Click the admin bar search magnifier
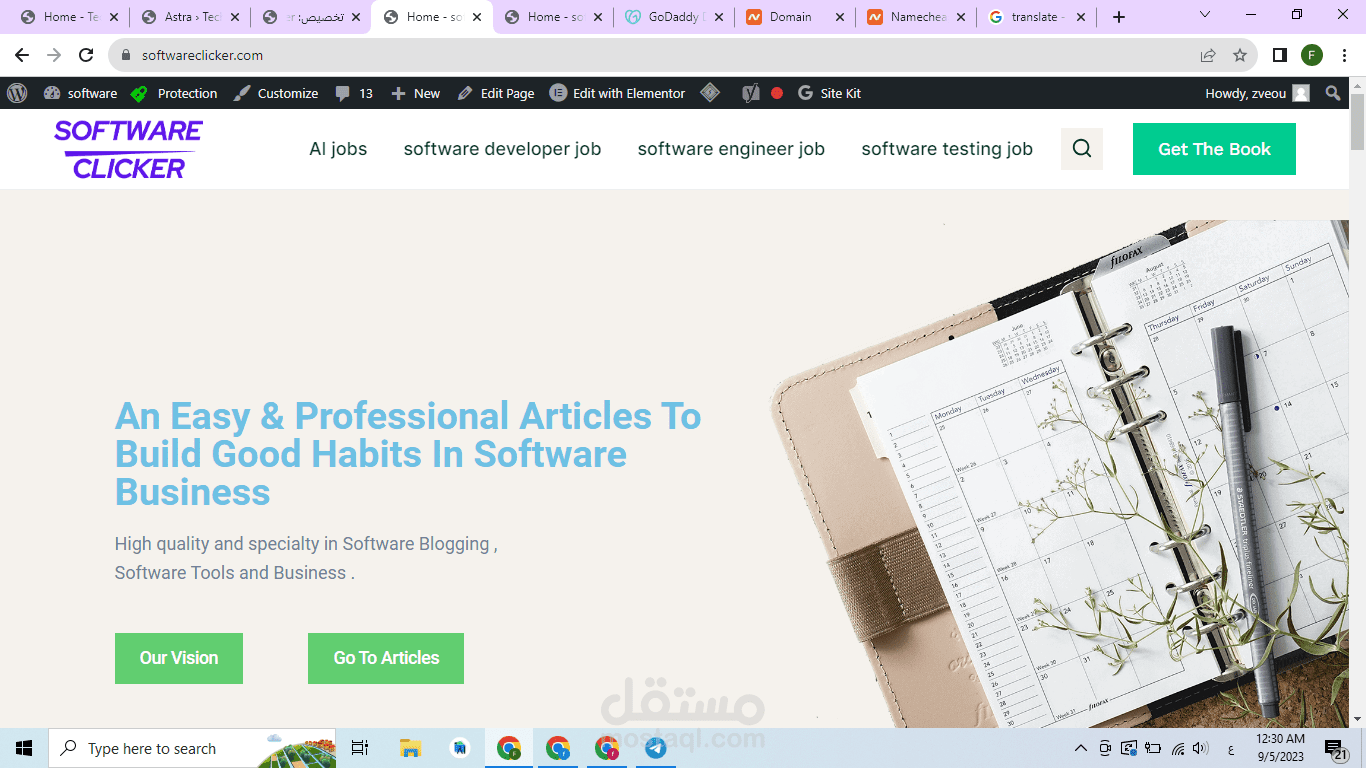Image resolution: width=1366 pixels, height=768 pixels. (1333, 93)
